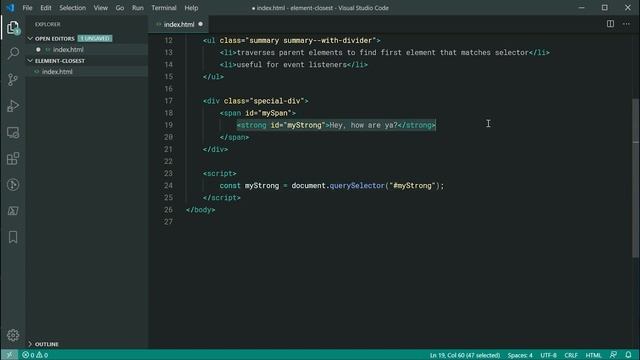Open the Bookmarks view
The height and width of the screenshot is (360, 640).
pos(13,237)
